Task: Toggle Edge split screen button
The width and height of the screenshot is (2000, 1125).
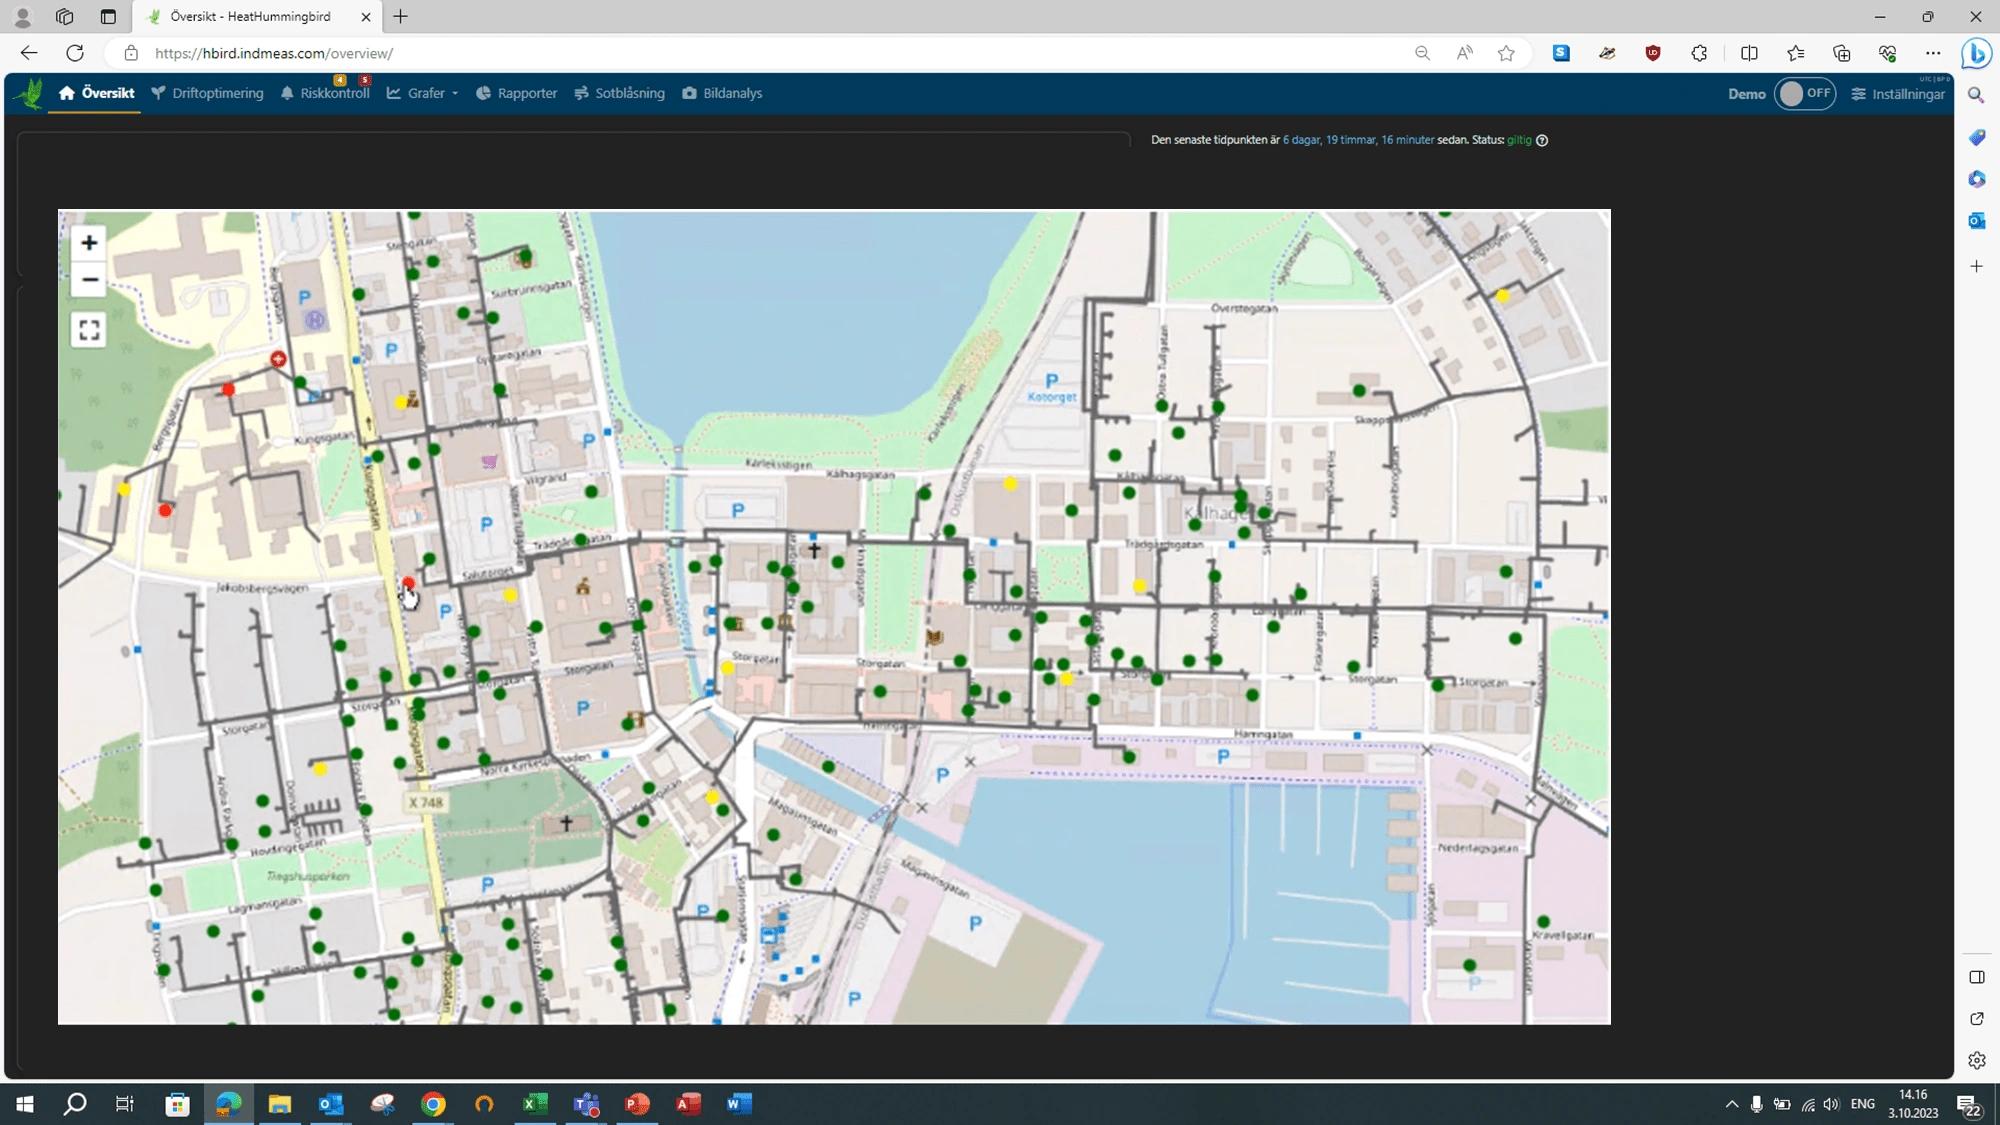Action: click(1749, 53)
